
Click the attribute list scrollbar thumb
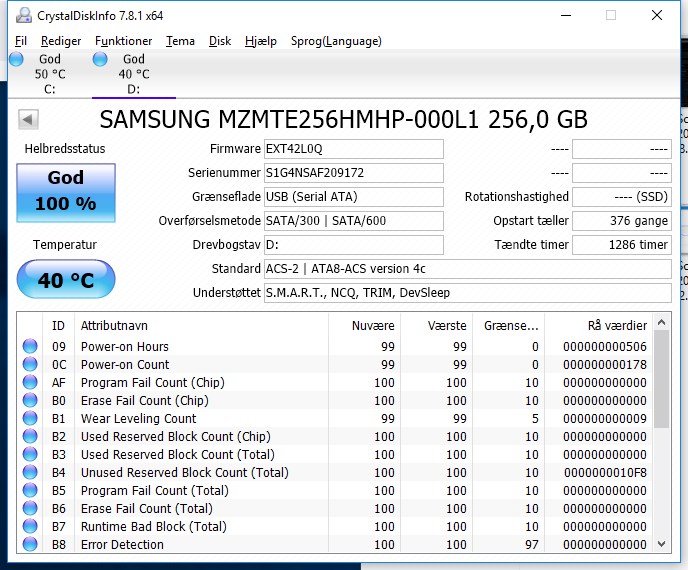coord(662,379)
